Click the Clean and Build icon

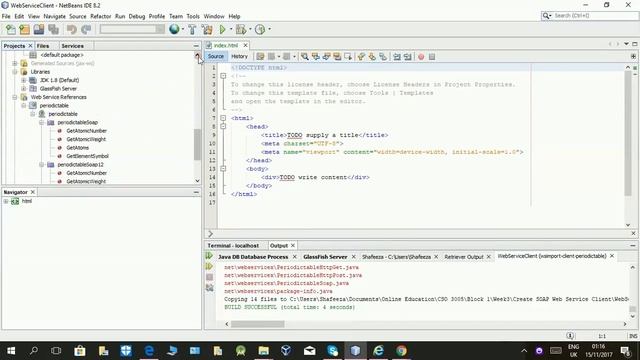(207, 29)
